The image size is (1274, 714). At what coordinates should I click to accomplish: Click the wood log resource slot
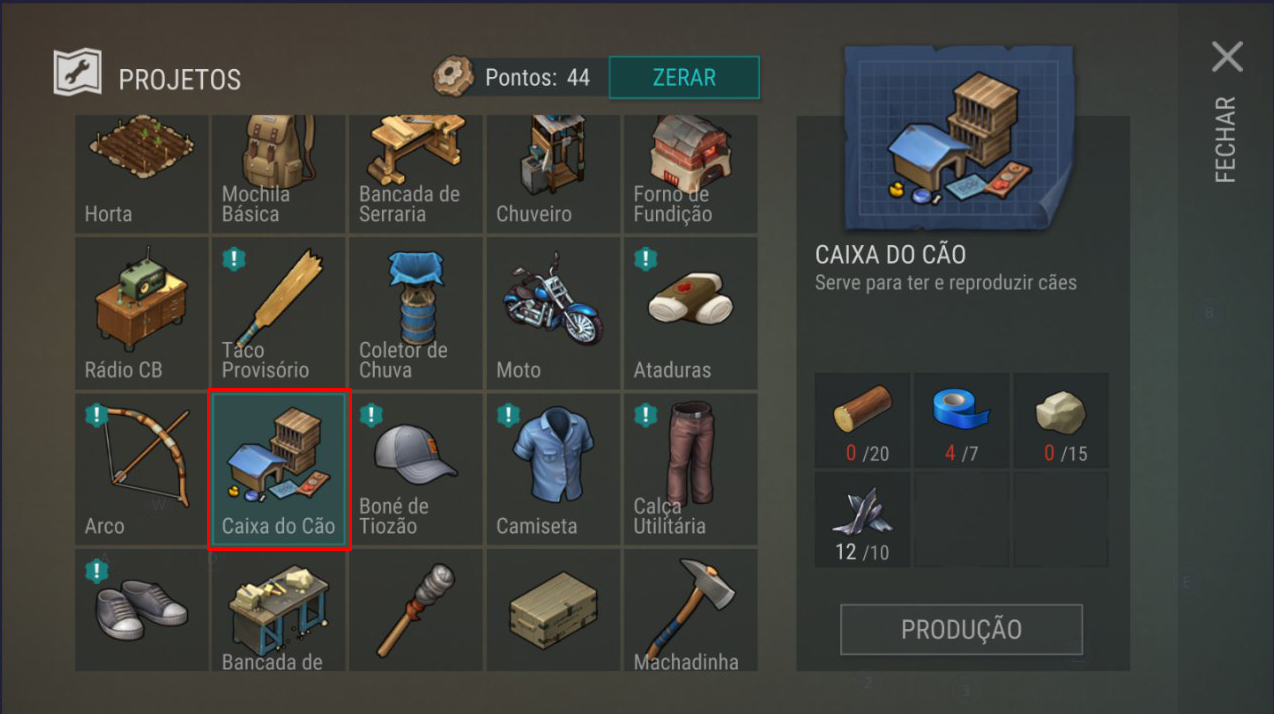click(x=862, y=420)
